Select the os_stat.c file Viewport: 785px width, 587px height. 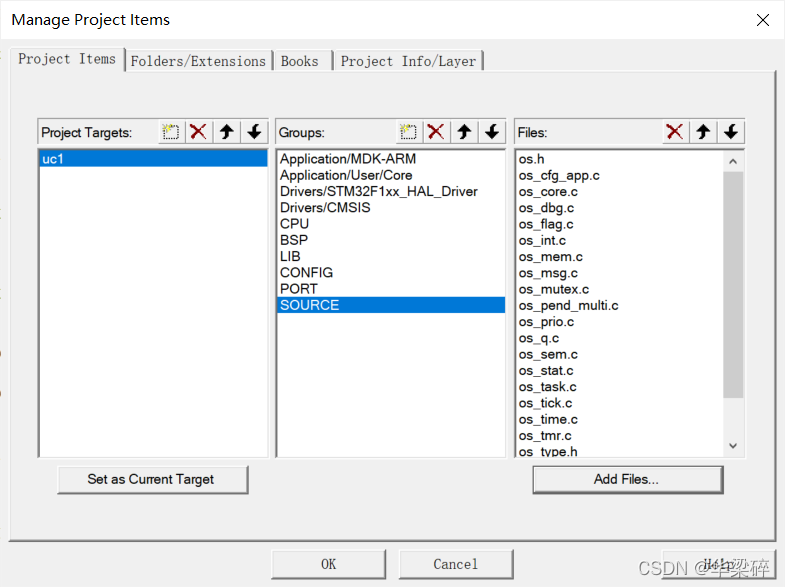click(620, 371)
